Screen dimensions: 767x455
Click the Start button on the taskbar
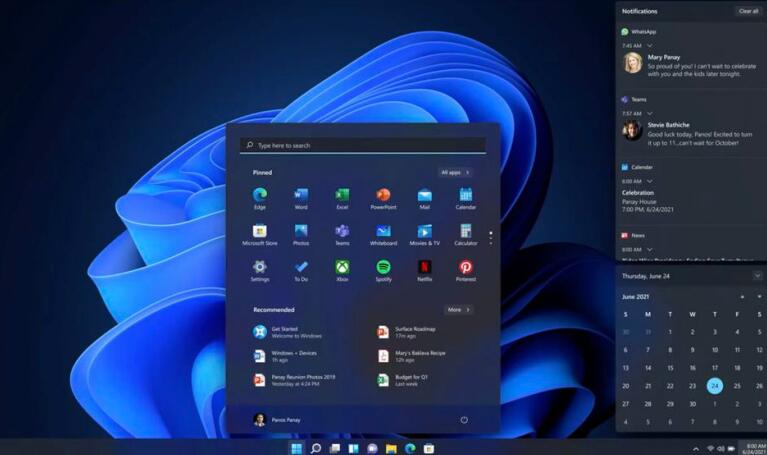(296, 448)
